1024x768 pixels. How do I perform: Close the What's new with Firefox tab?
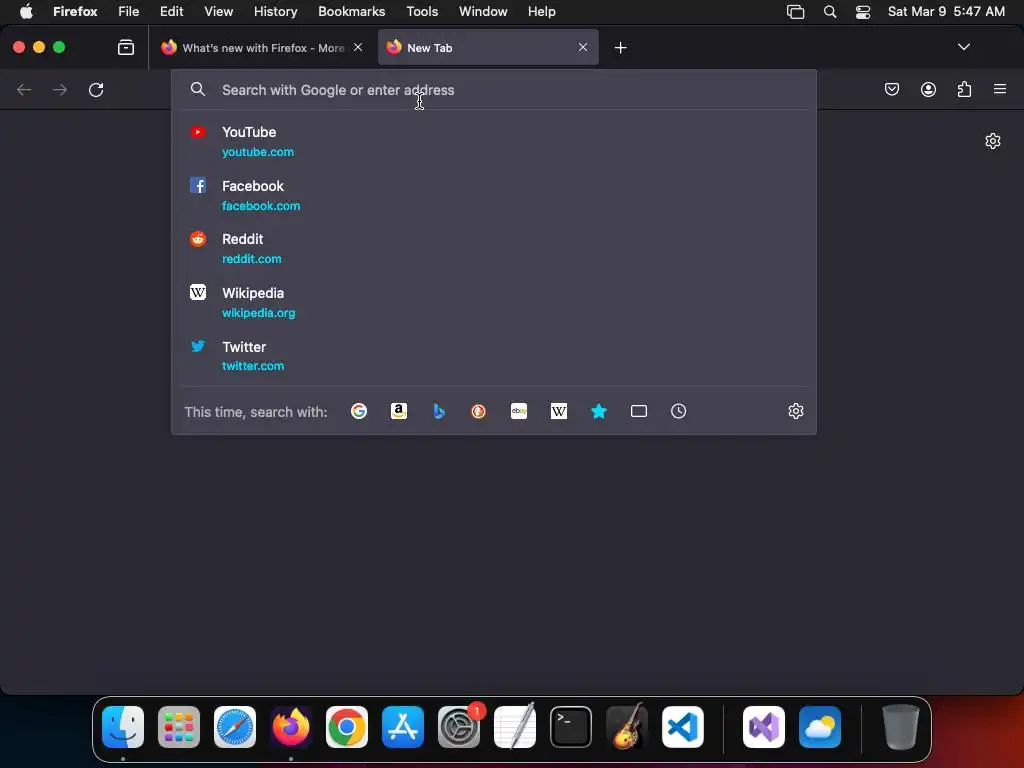coord(358,47)
